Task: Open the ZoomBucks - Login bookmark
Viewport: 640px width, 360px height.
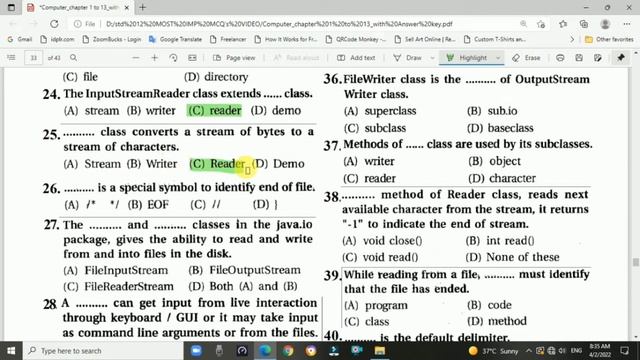Action: click(x=111, y=40)
